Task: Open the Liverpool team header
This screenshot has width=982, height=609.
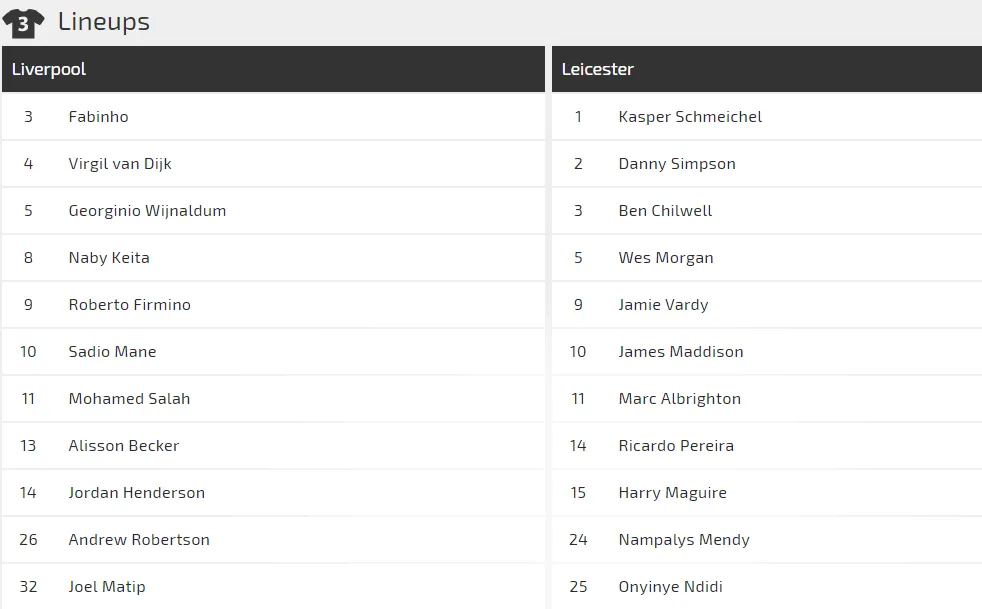Action: [274, 69]
